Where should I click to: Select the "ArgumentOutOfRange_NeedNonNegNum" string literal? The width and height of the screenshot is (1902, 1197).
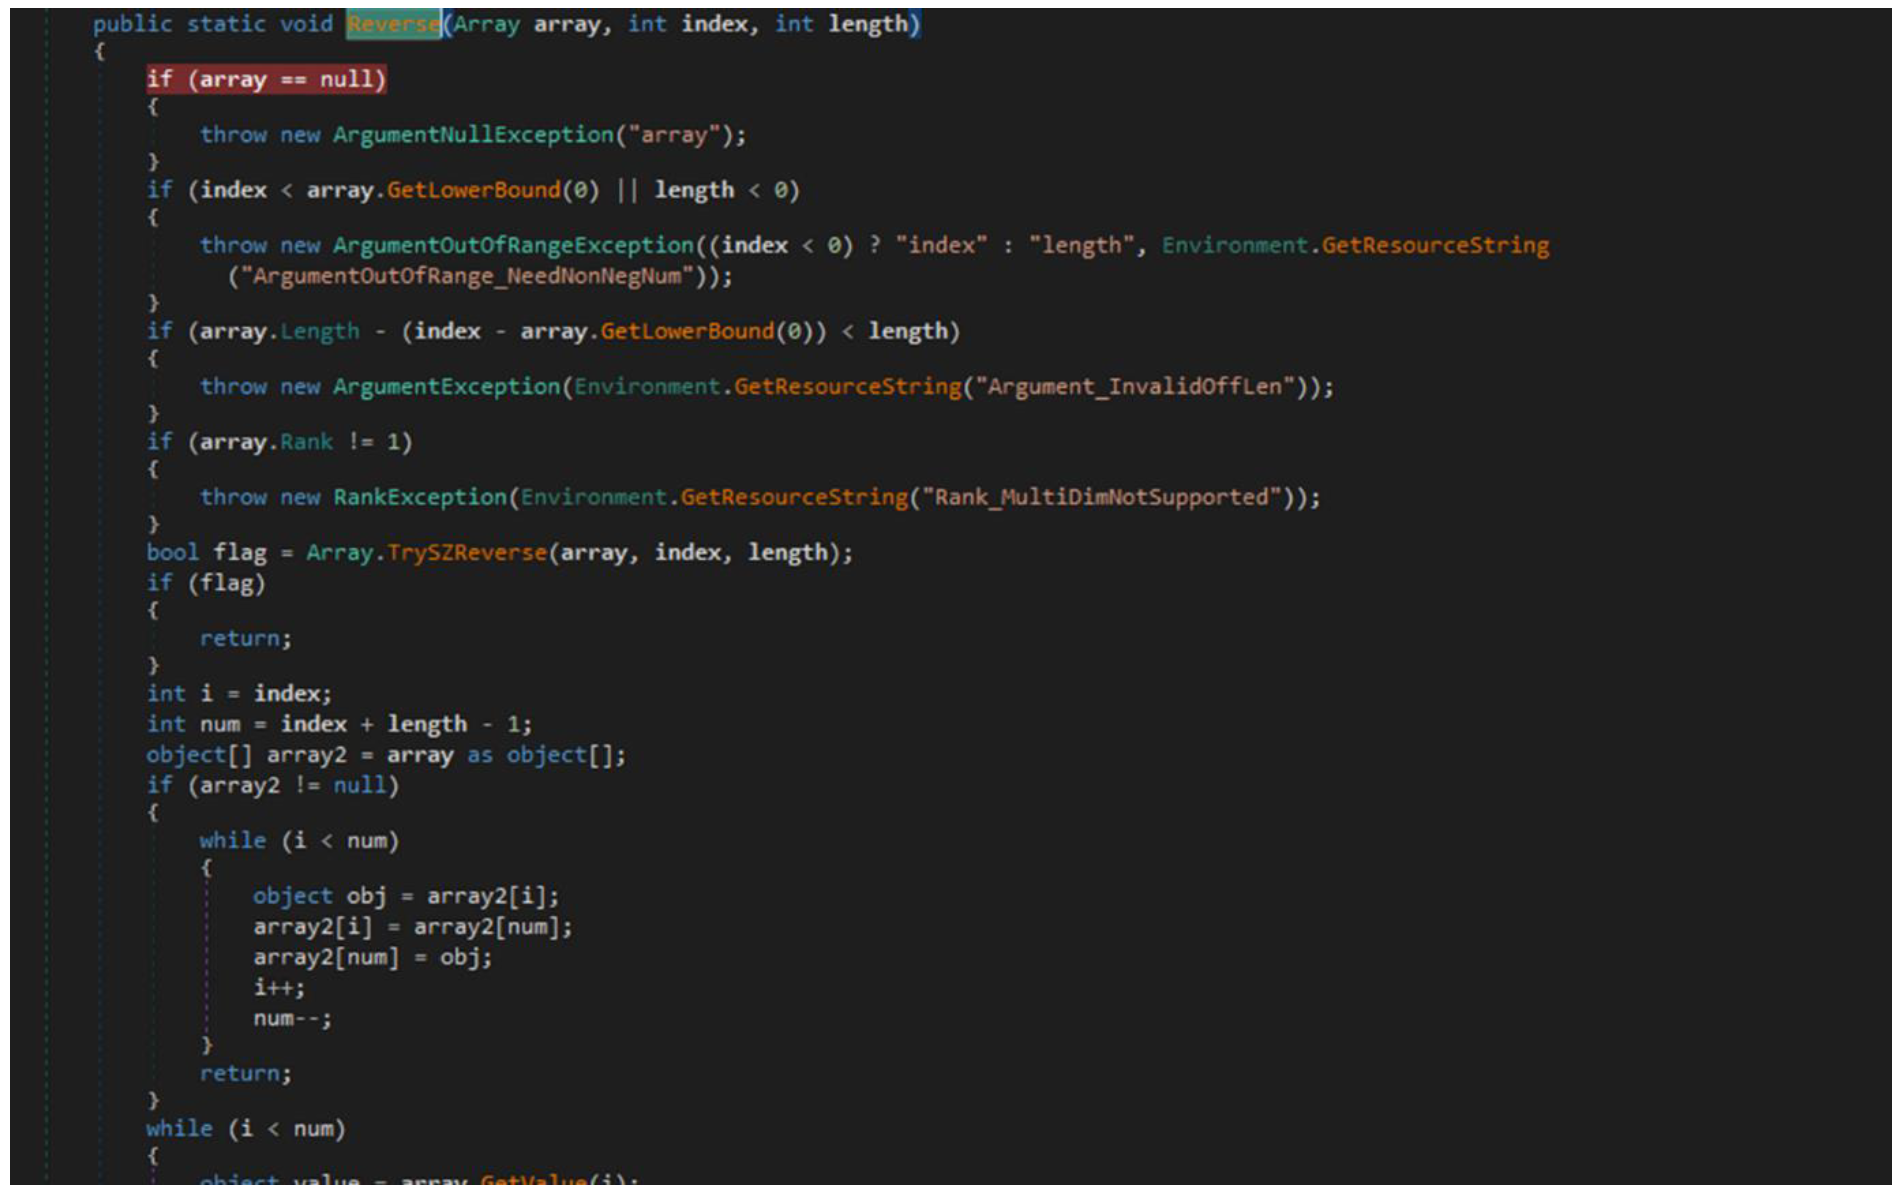tap(467, 277)
